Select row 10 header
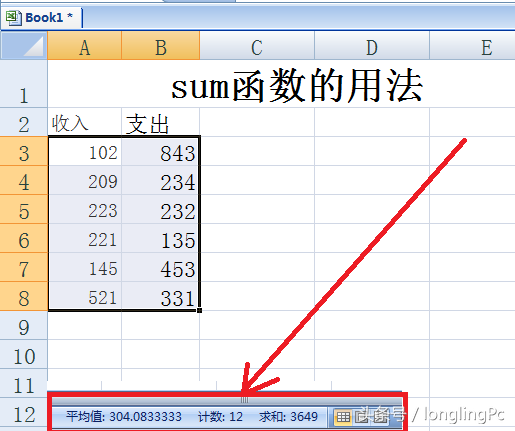Viewport: 515px width, 431px height. point(24,354)
